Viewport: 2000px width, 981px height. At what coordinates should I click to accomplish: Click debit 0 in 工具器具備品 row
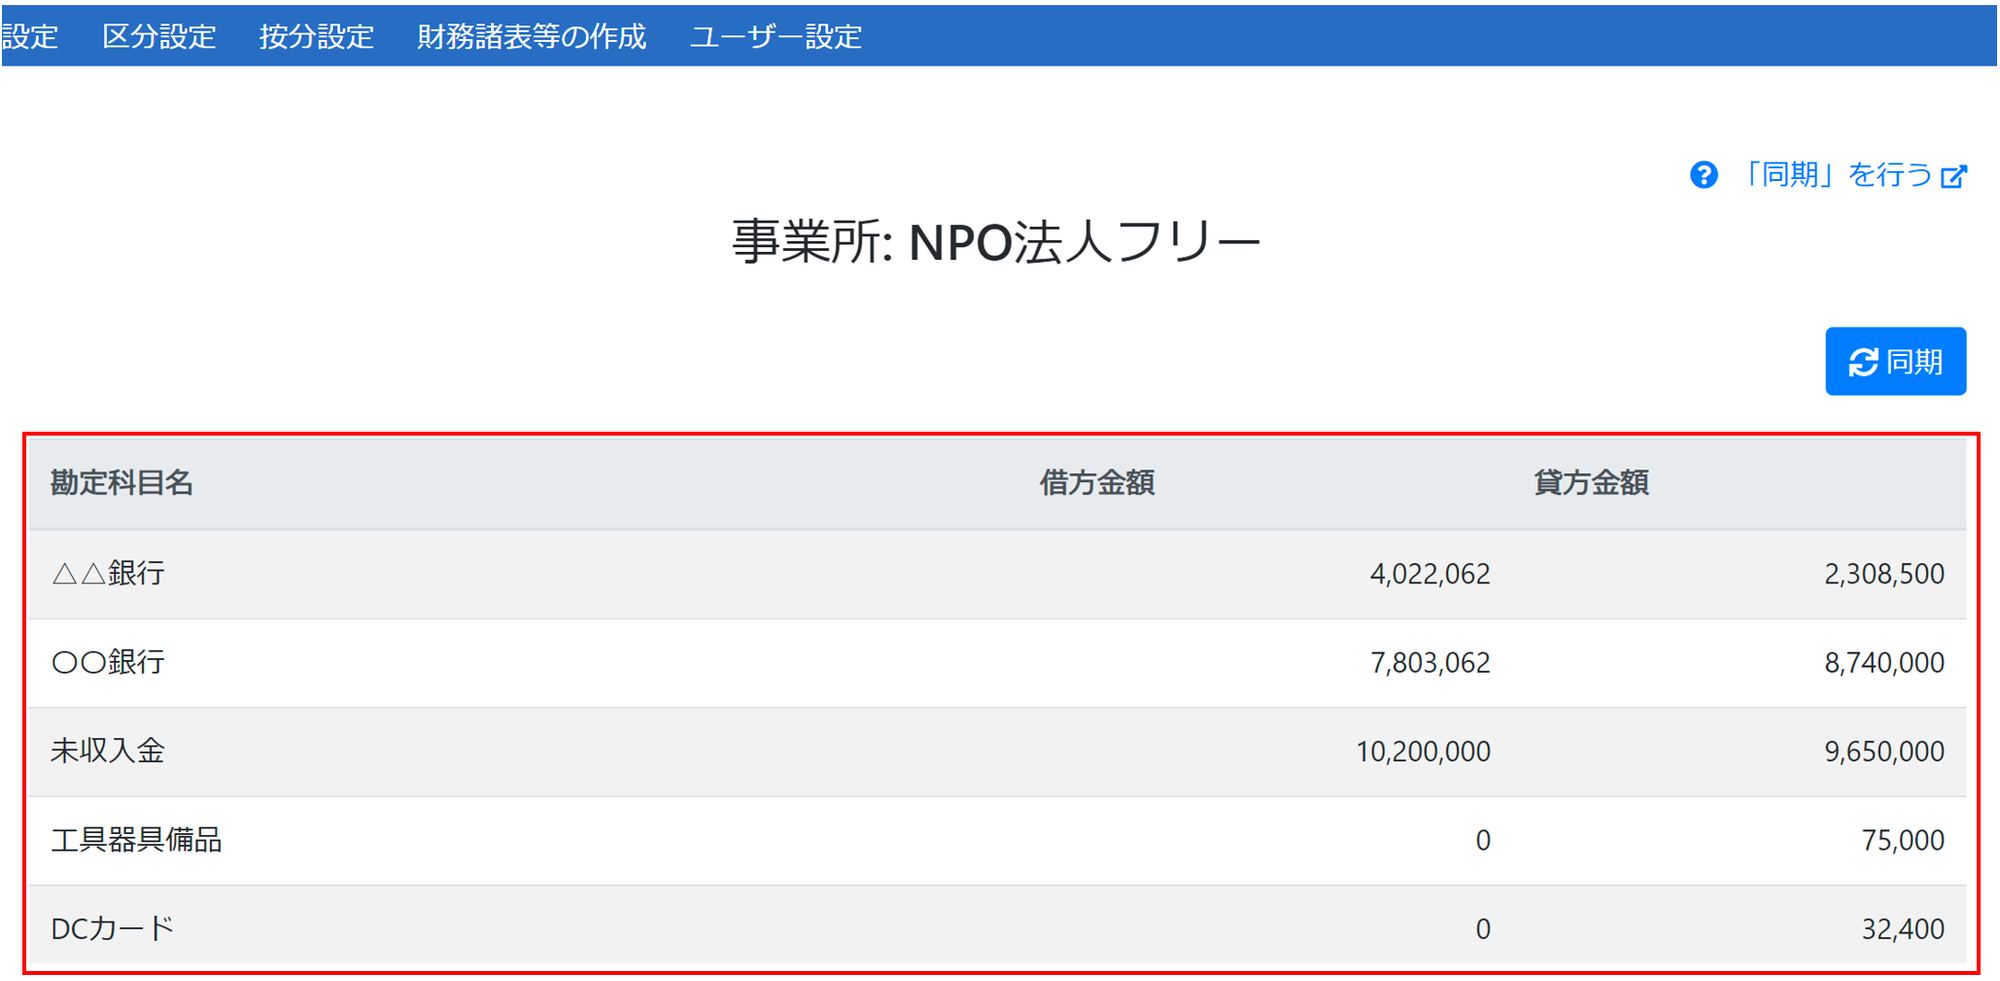click(1483, 841)
